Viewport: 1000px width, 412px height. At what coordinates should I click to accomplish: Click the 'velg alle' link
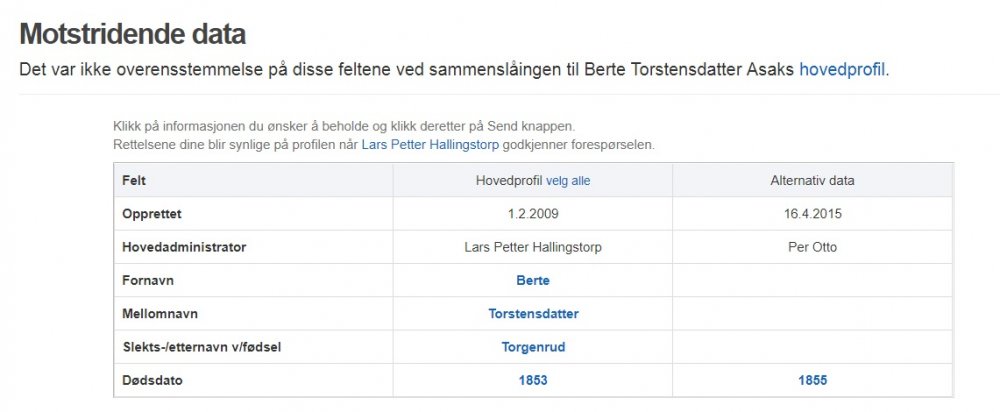568,181
